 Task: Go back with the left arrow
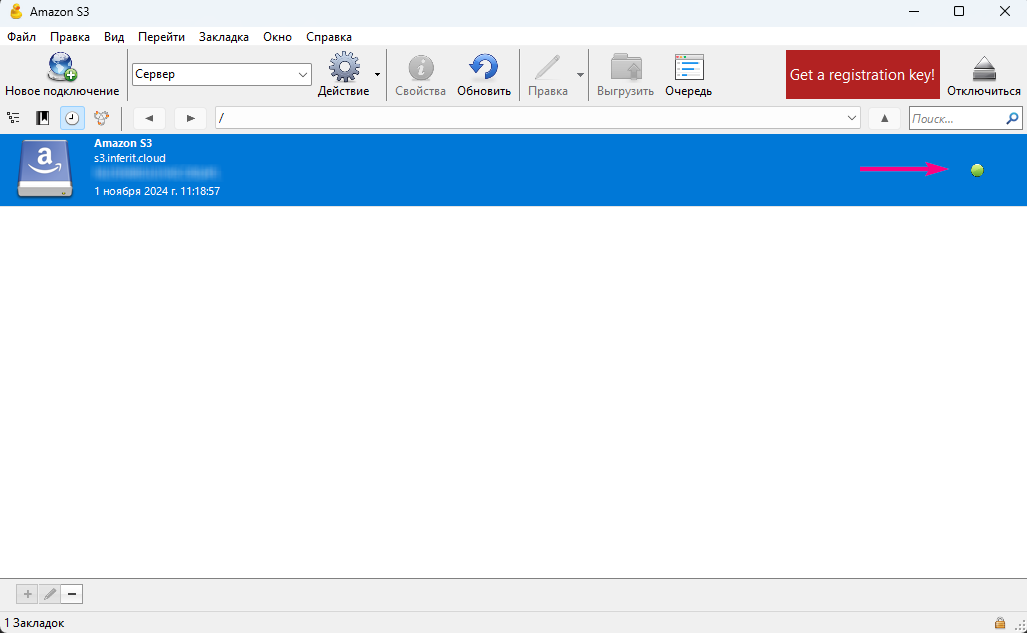(149, 118)
